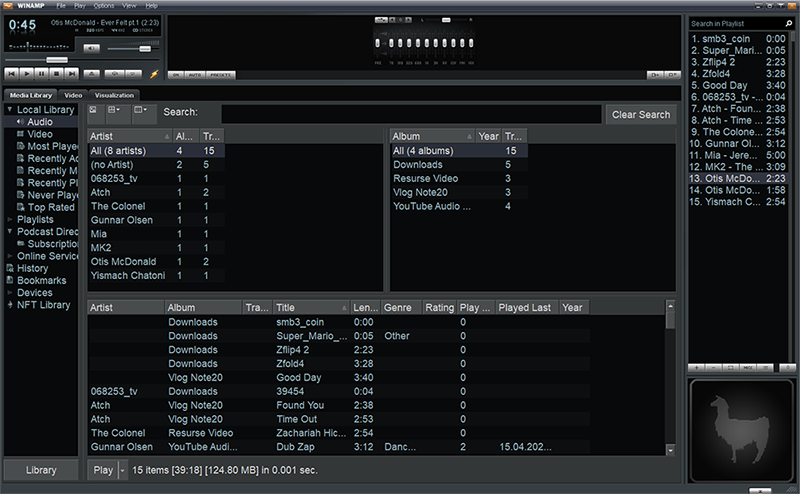Open the File menu

(61, 6)
